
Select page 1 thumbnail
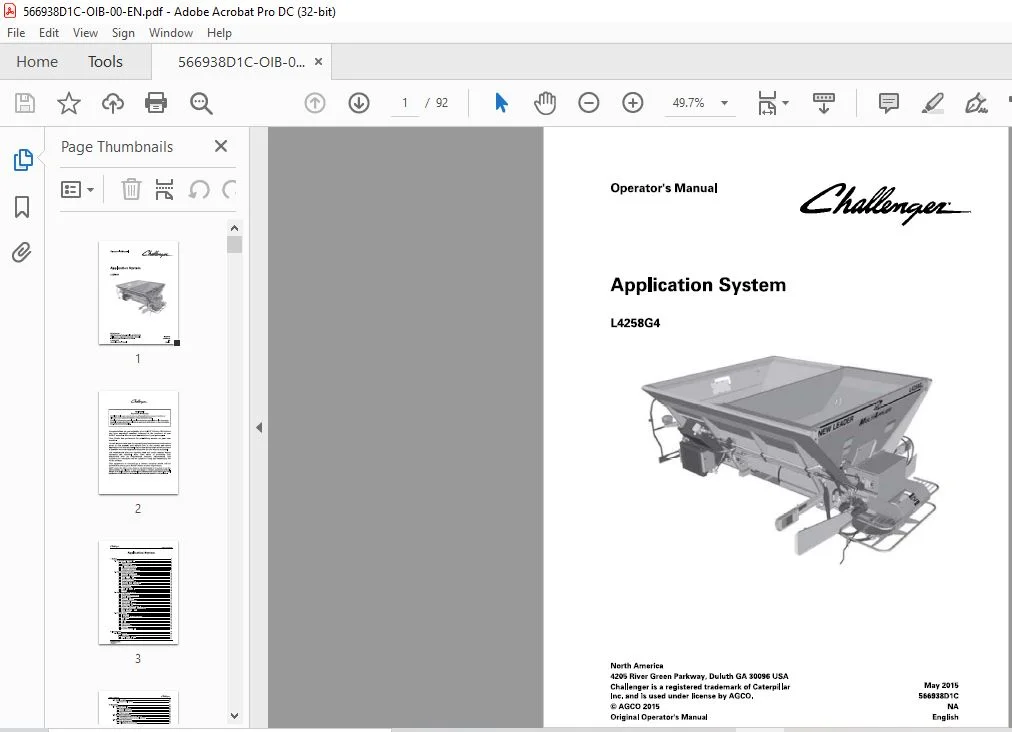coord(138,293)
